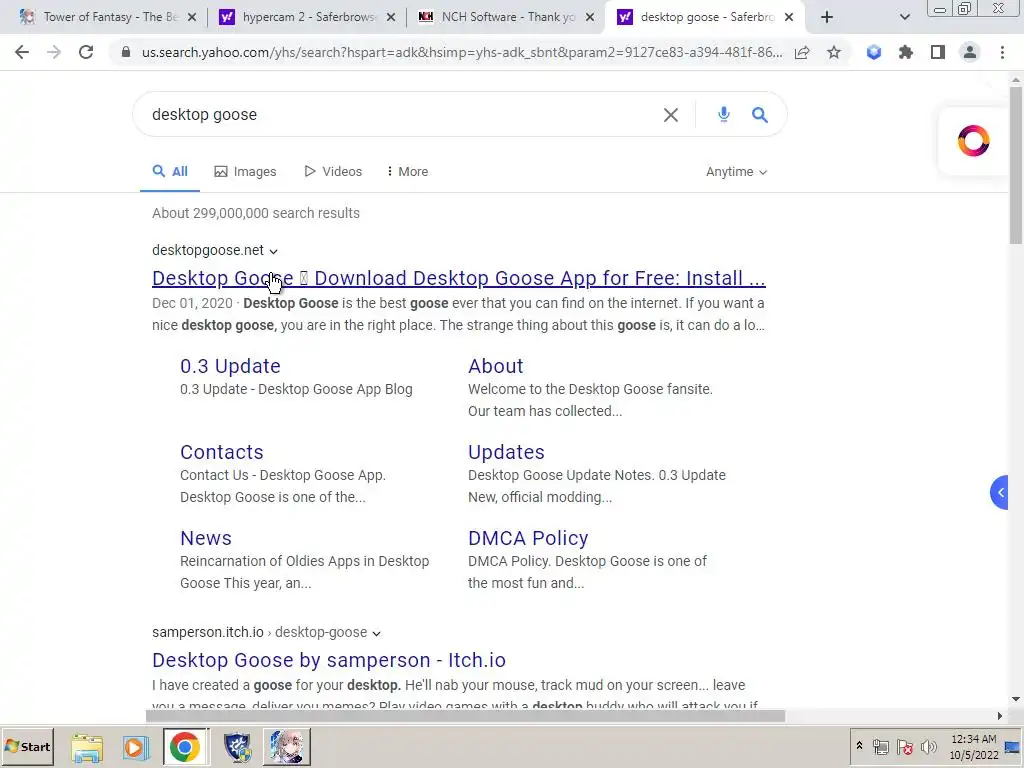Open the Extensions puzzle-piece menu
Viewport: 1024px width, 768px height.
point(906,52)
